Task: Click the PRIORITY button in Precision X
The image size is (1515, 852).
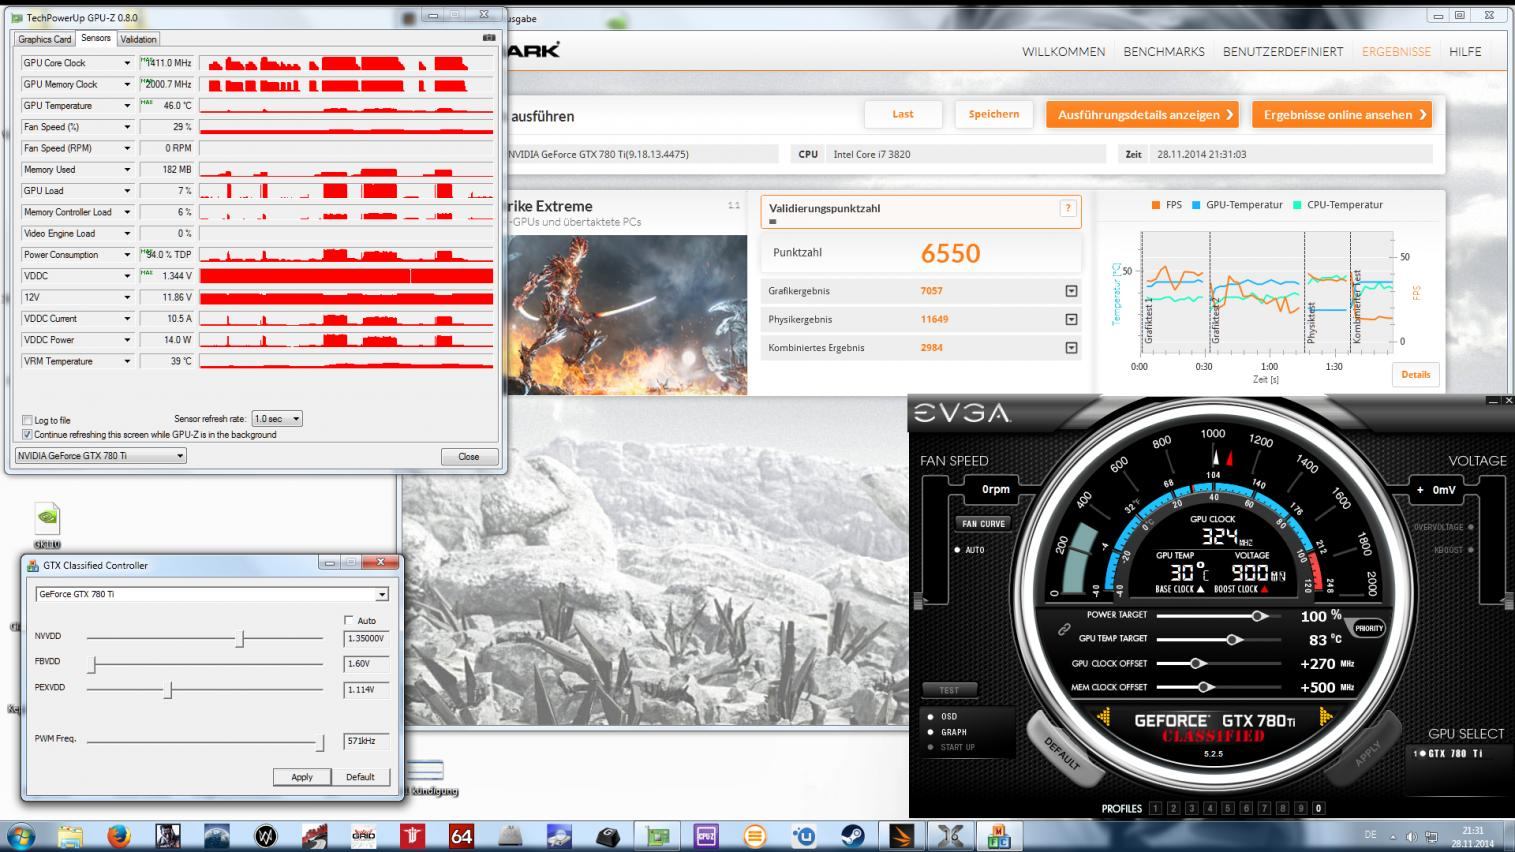Action: tap(1369, 628)
